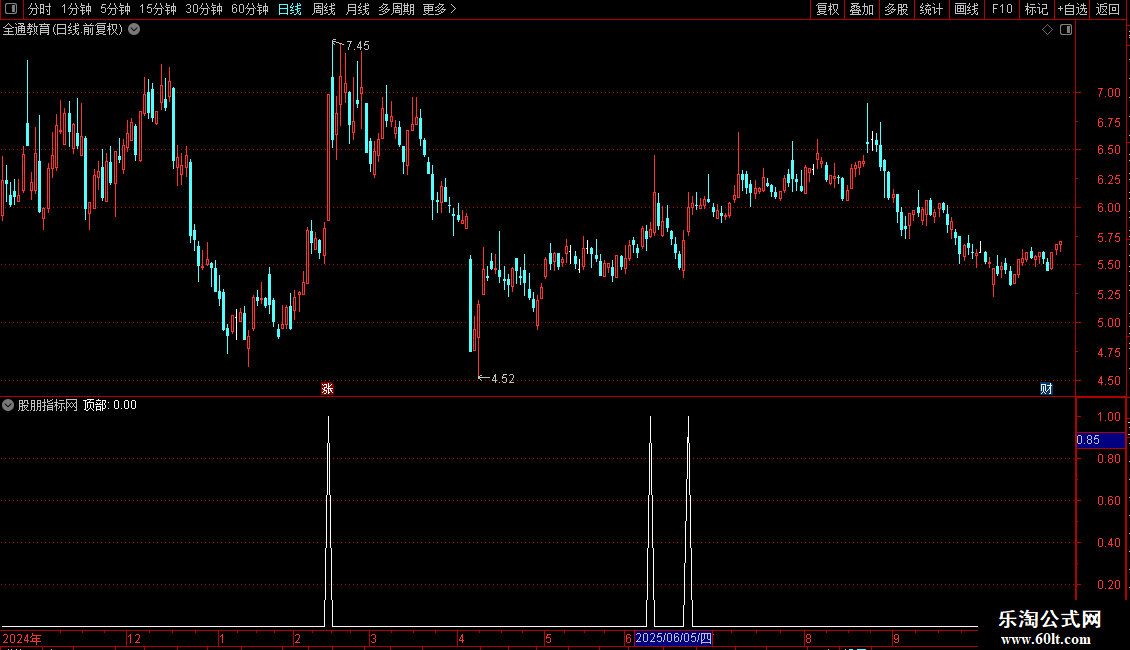The height and width of the screenshot is (650, 1130).
Task: Select the 1分钟 period
Action: click(76, 9)
